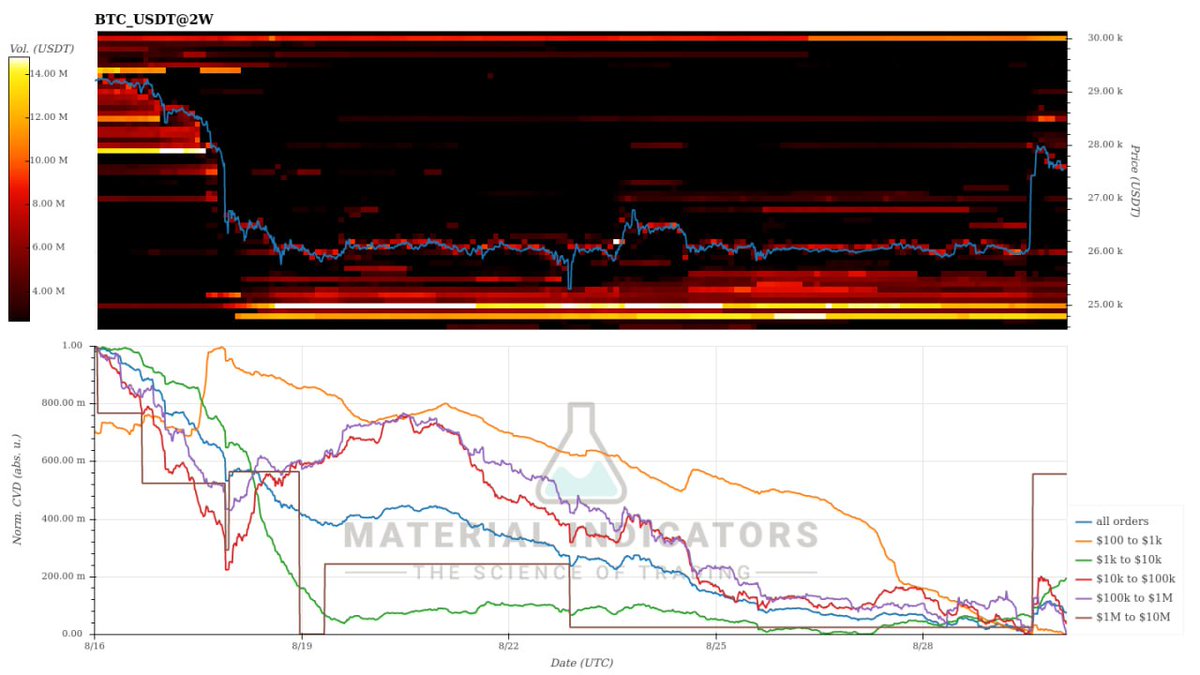Click the Norm. CVD (abs. u.) axis title
The height and width of the screenshot is (675, 1200).
click(x=17, y=490)
